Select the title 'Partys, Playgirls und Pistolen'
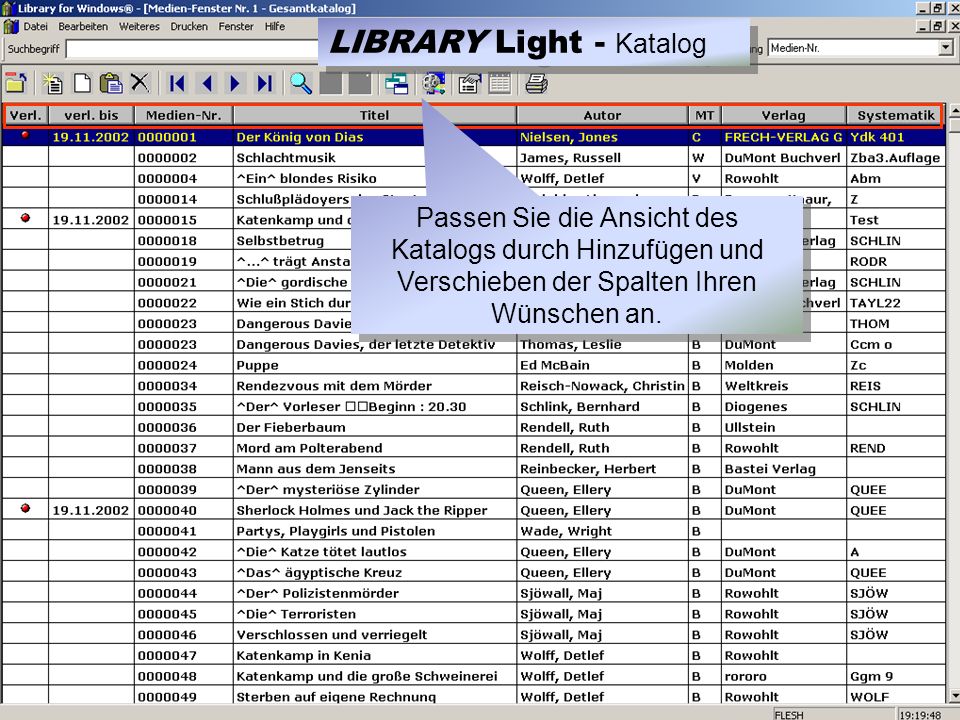This screenshot has width=960, height=720. [x=336, y=531]
